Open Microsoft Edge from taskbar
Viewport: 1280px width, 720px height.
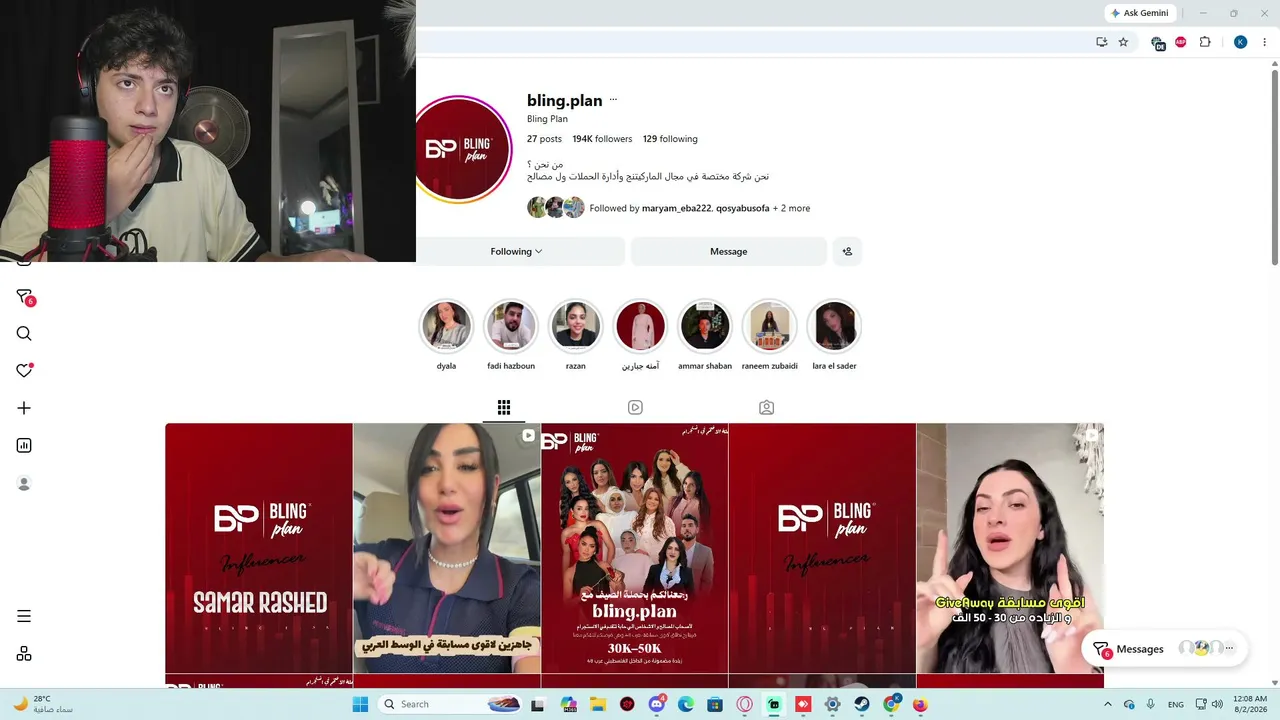(686, 704)
